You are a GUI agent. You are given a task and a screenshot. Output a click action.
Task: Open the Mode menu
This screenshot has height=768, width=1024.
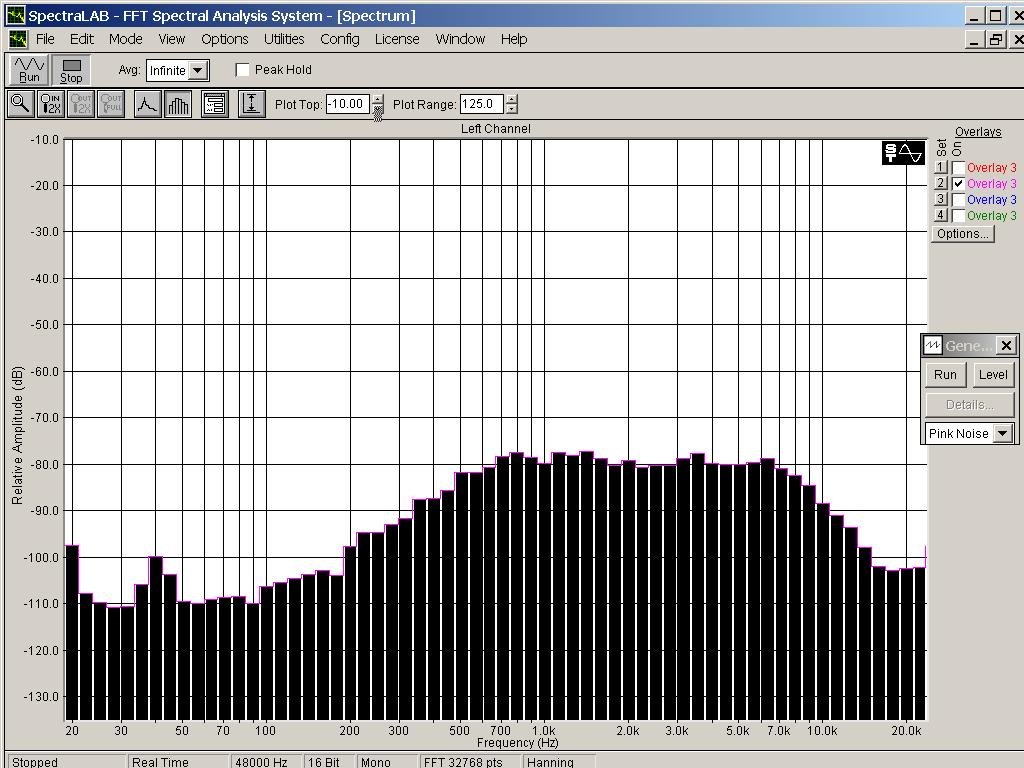click(125, 39)
